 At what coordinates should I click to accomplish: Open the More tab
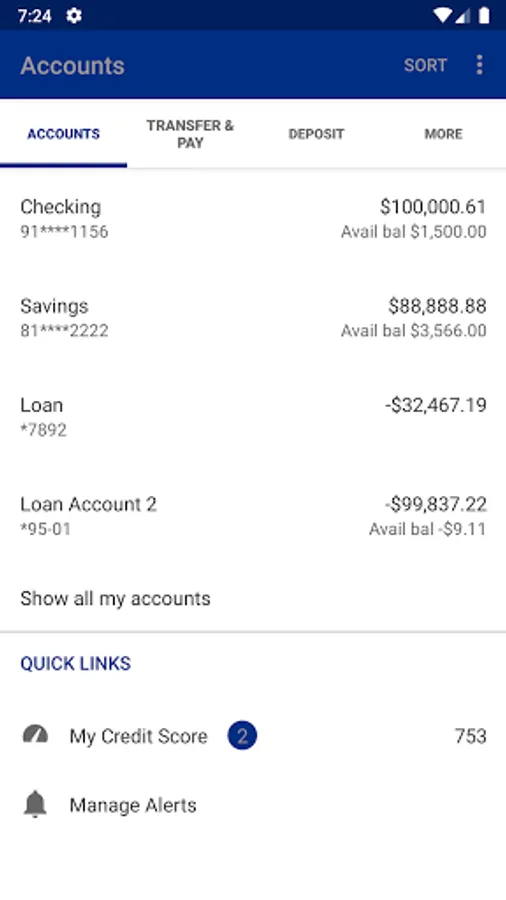pos(443,134)
